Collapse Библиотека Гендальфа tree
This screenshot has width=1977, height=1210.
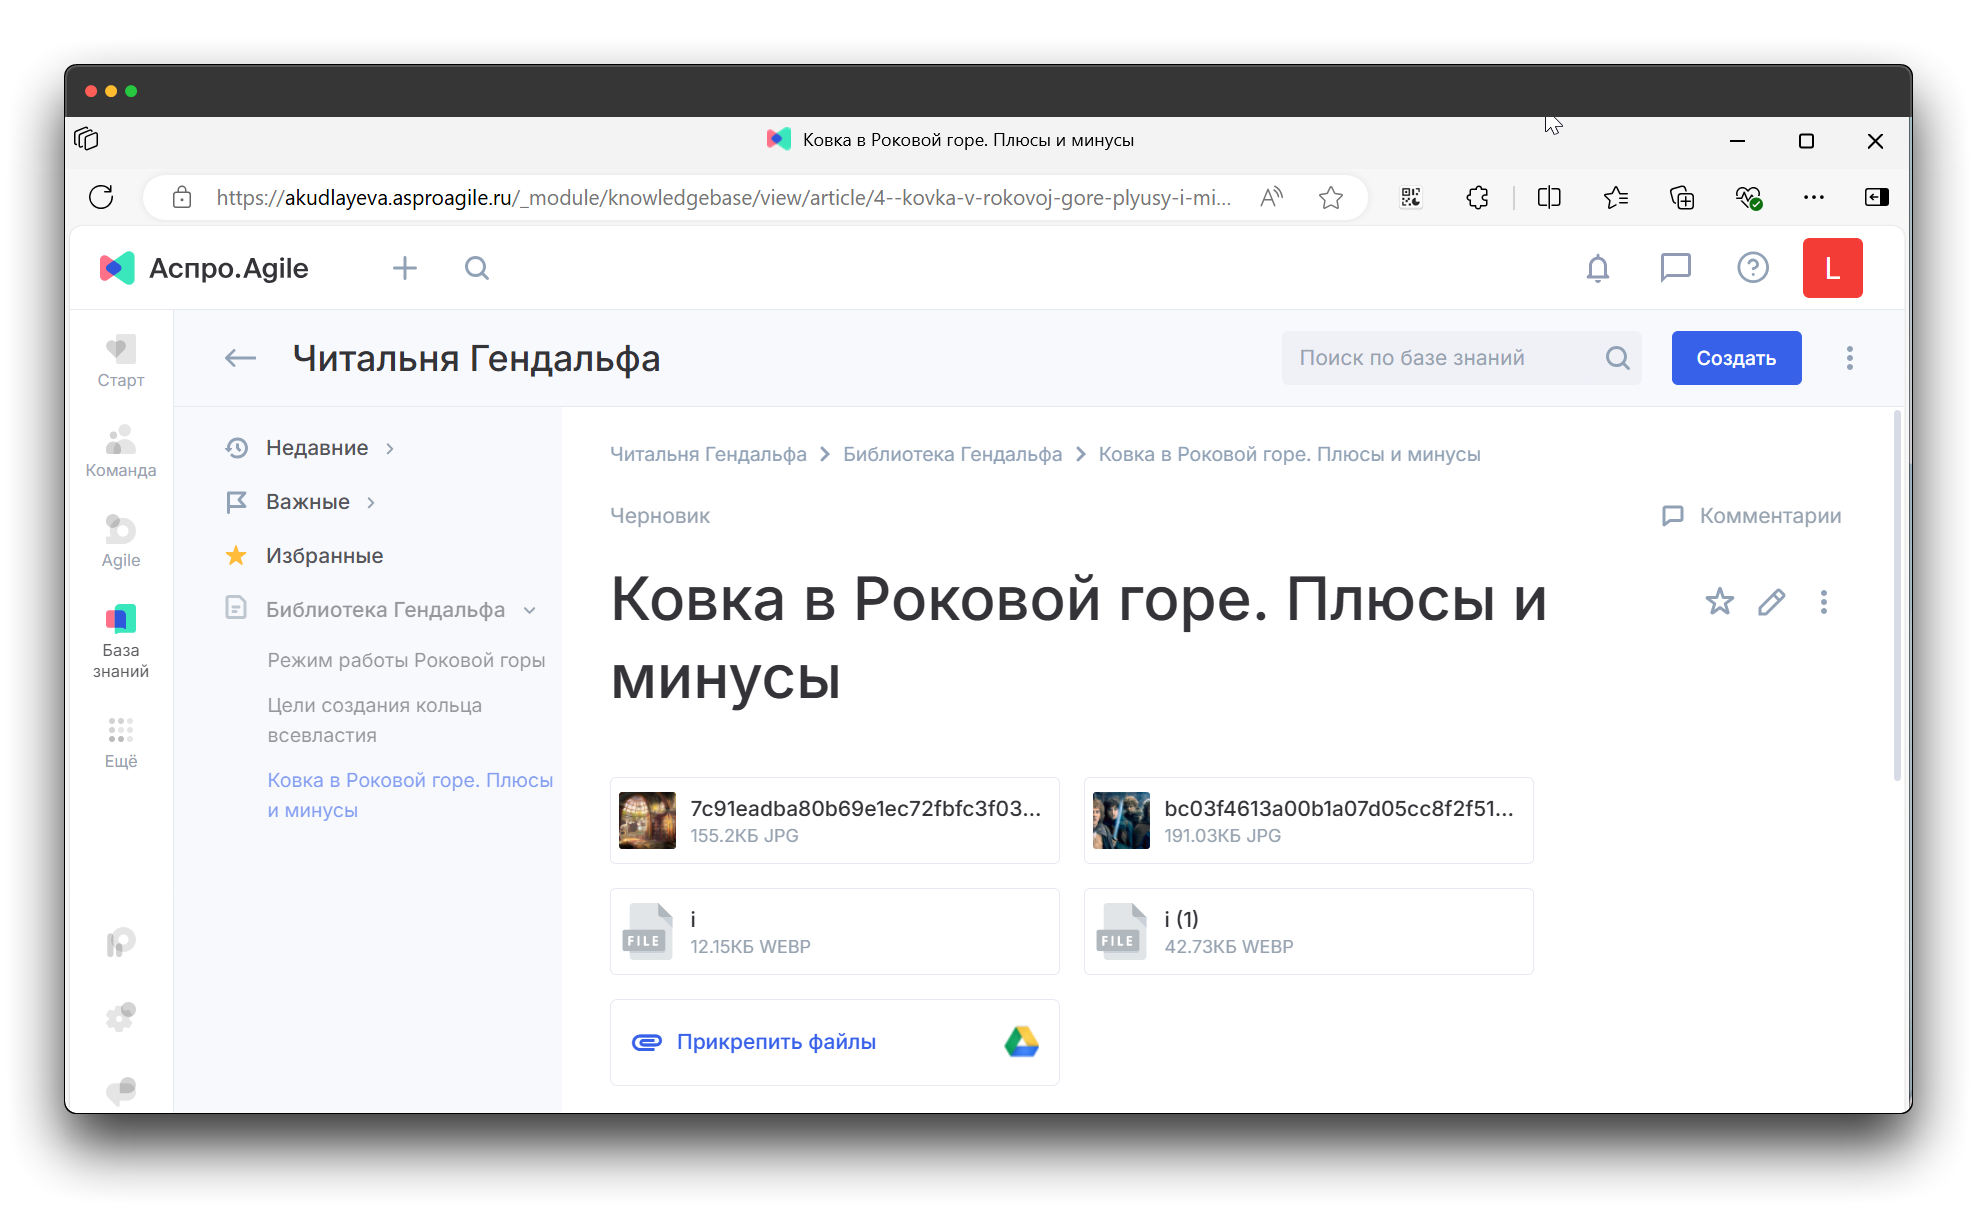click(x=530, y=610)
